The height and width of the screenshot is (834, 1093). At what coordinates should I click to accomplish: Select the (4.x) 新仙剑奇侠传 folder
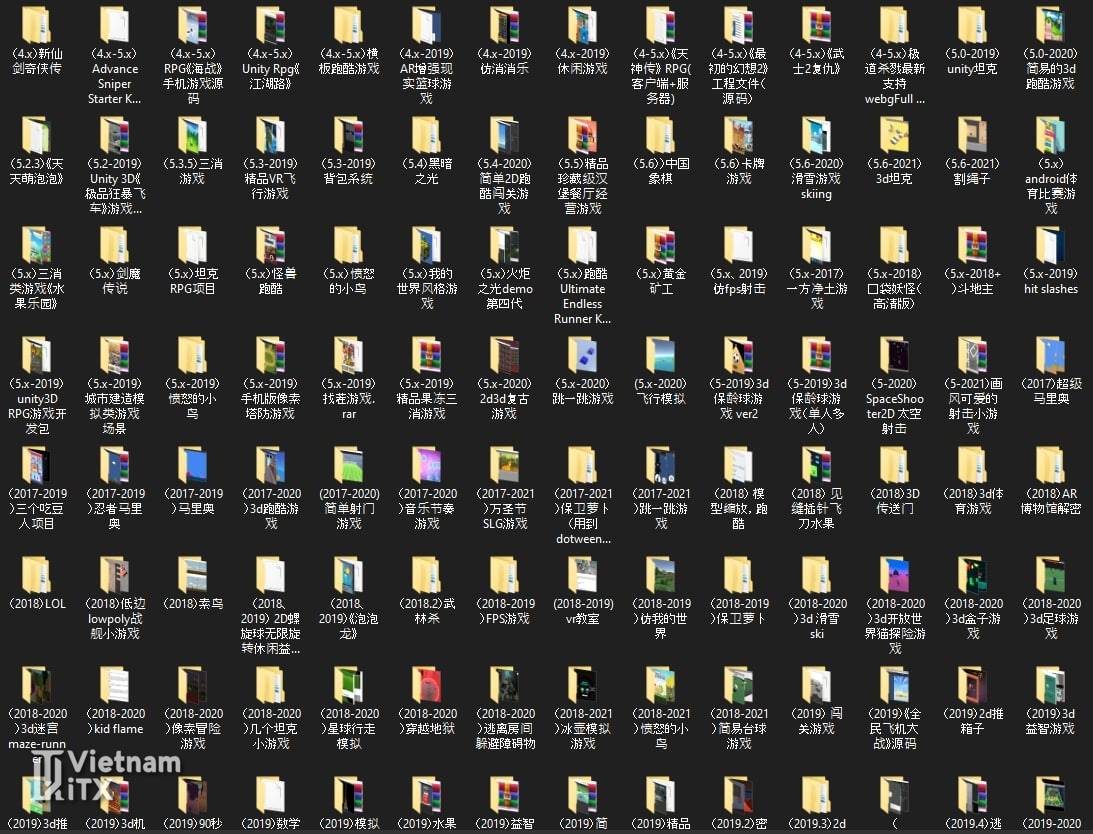click(36, 26)
